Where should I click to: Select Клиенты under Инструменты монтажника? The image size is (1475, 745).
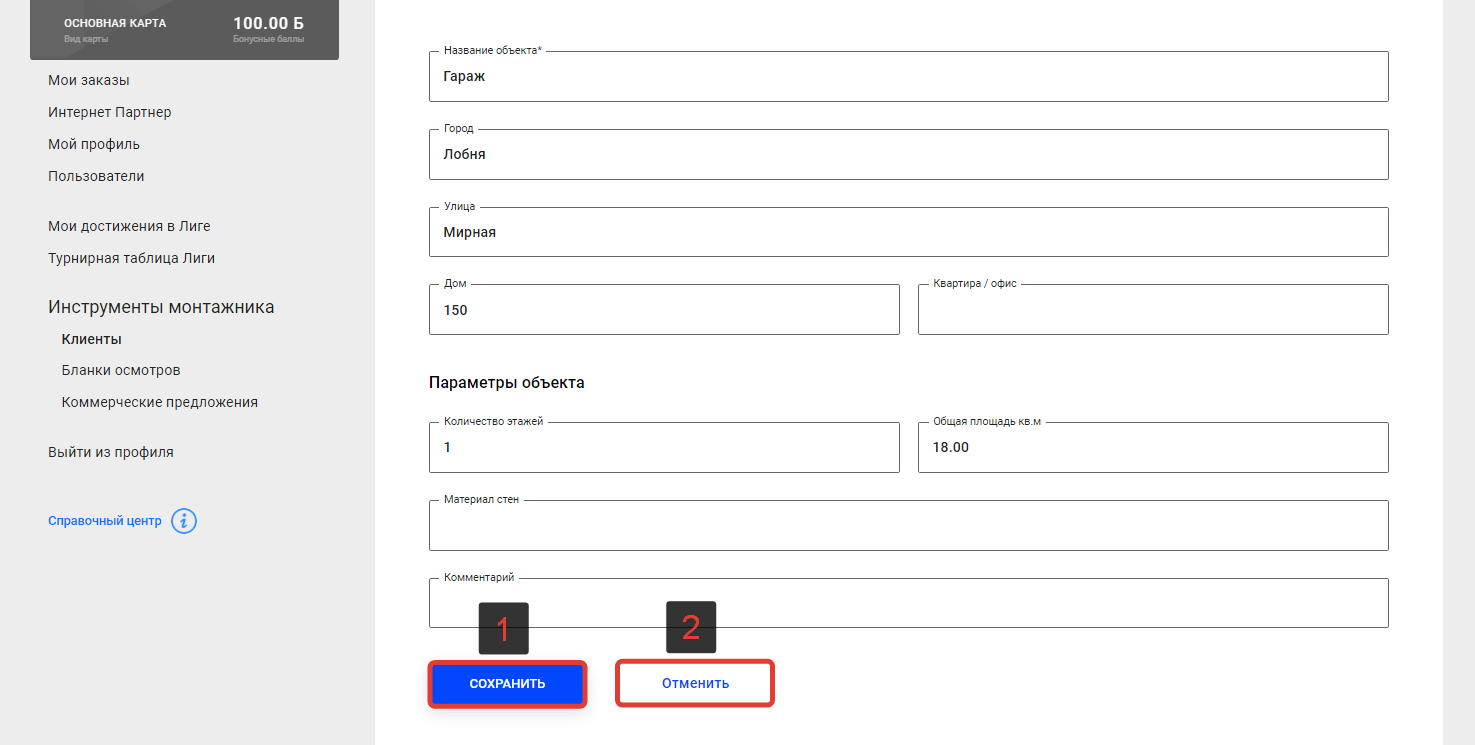[91, 339]
